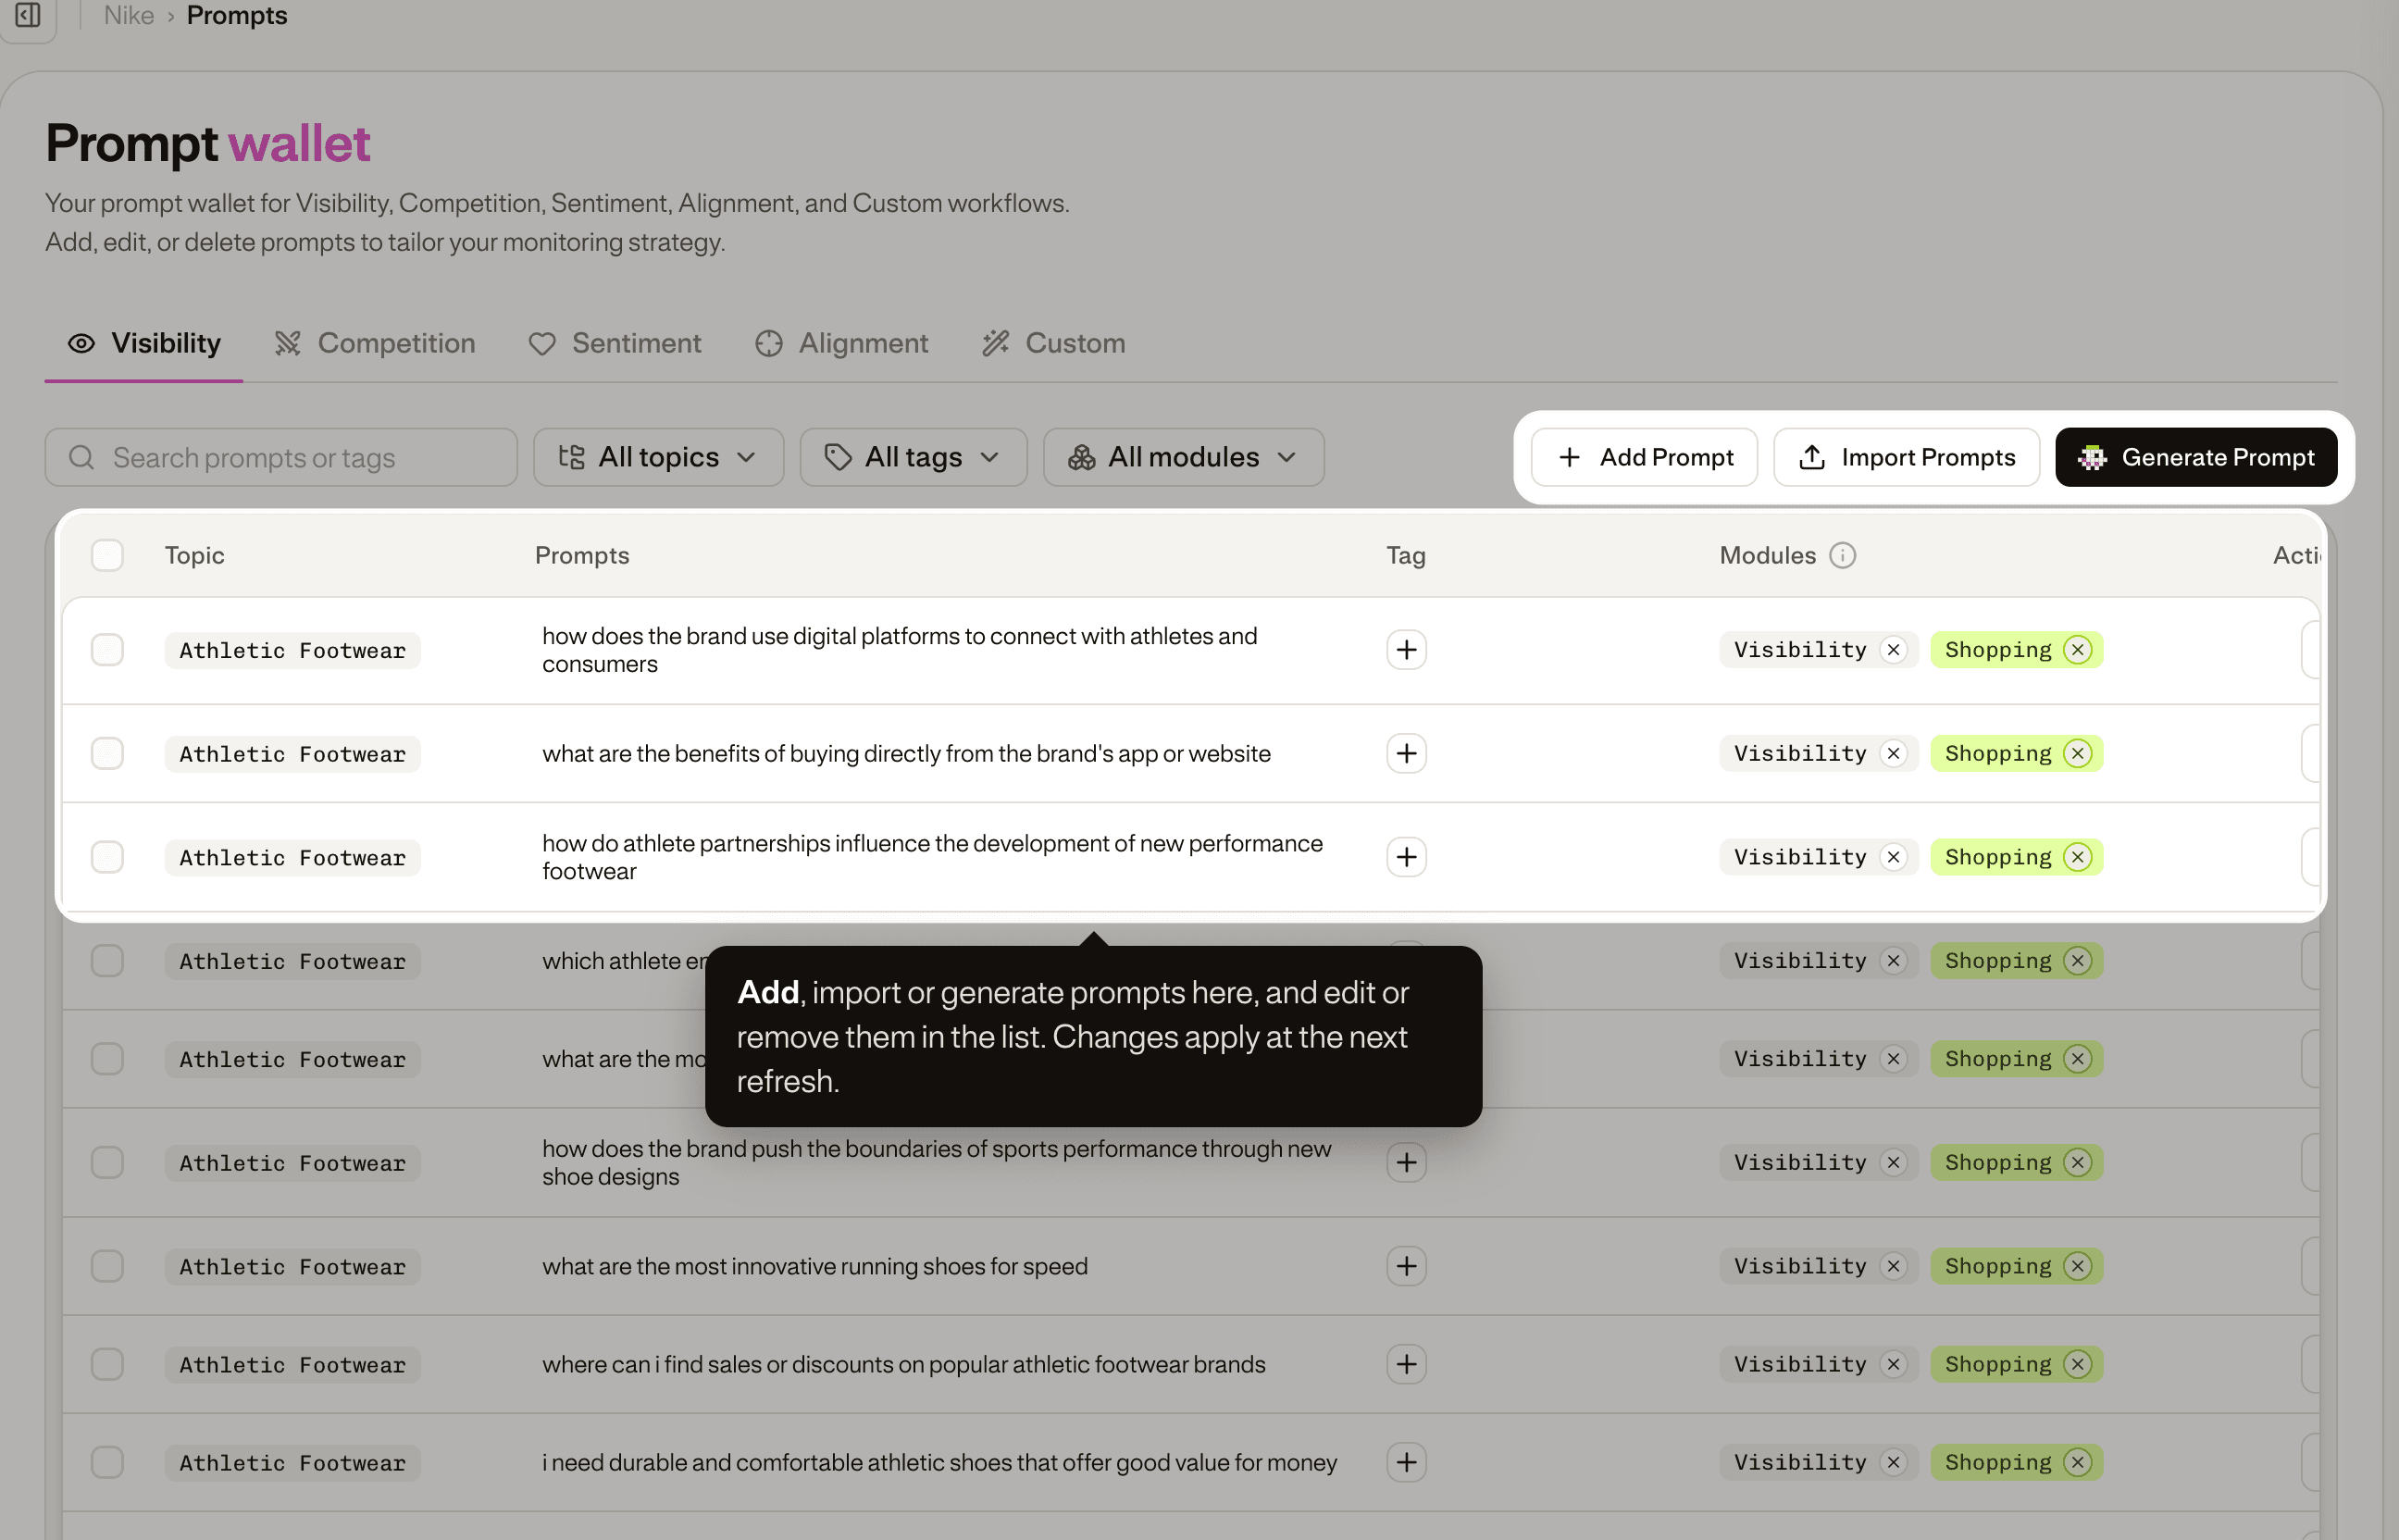Remove Visibility module from 'athlete partnerships' row
Screen dimensions: 2399x1540
pos(1893,857)
